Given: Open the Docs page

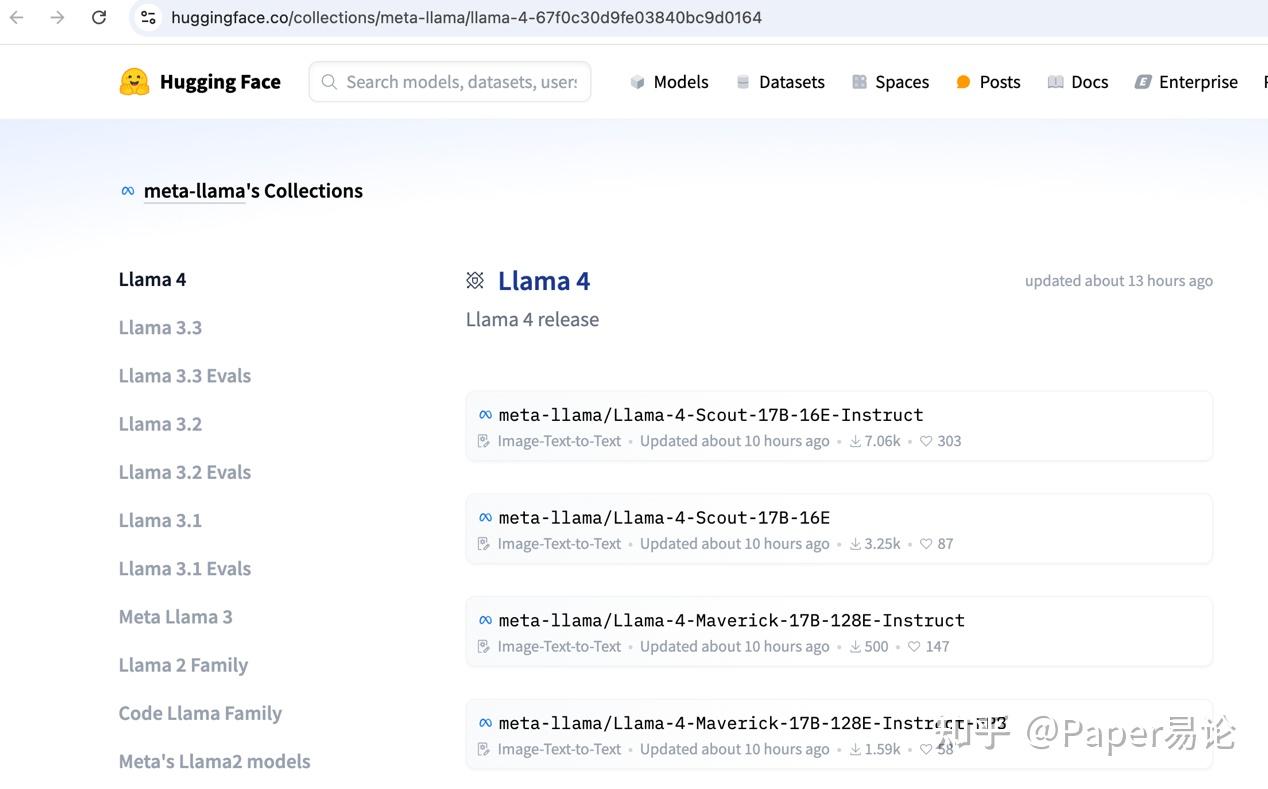Looking at the screenshot, I should [x=1077, y=82].
